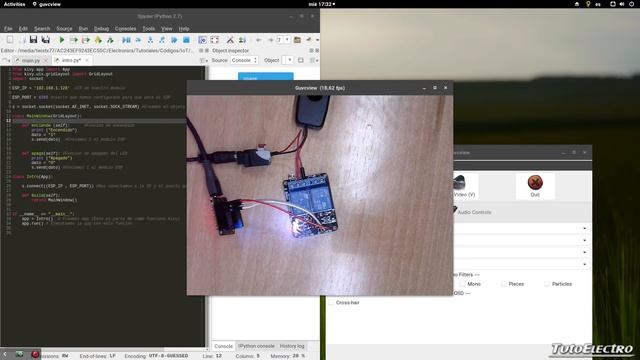
Task: Open the View menu in Spyder
Action: click(167, 29)
